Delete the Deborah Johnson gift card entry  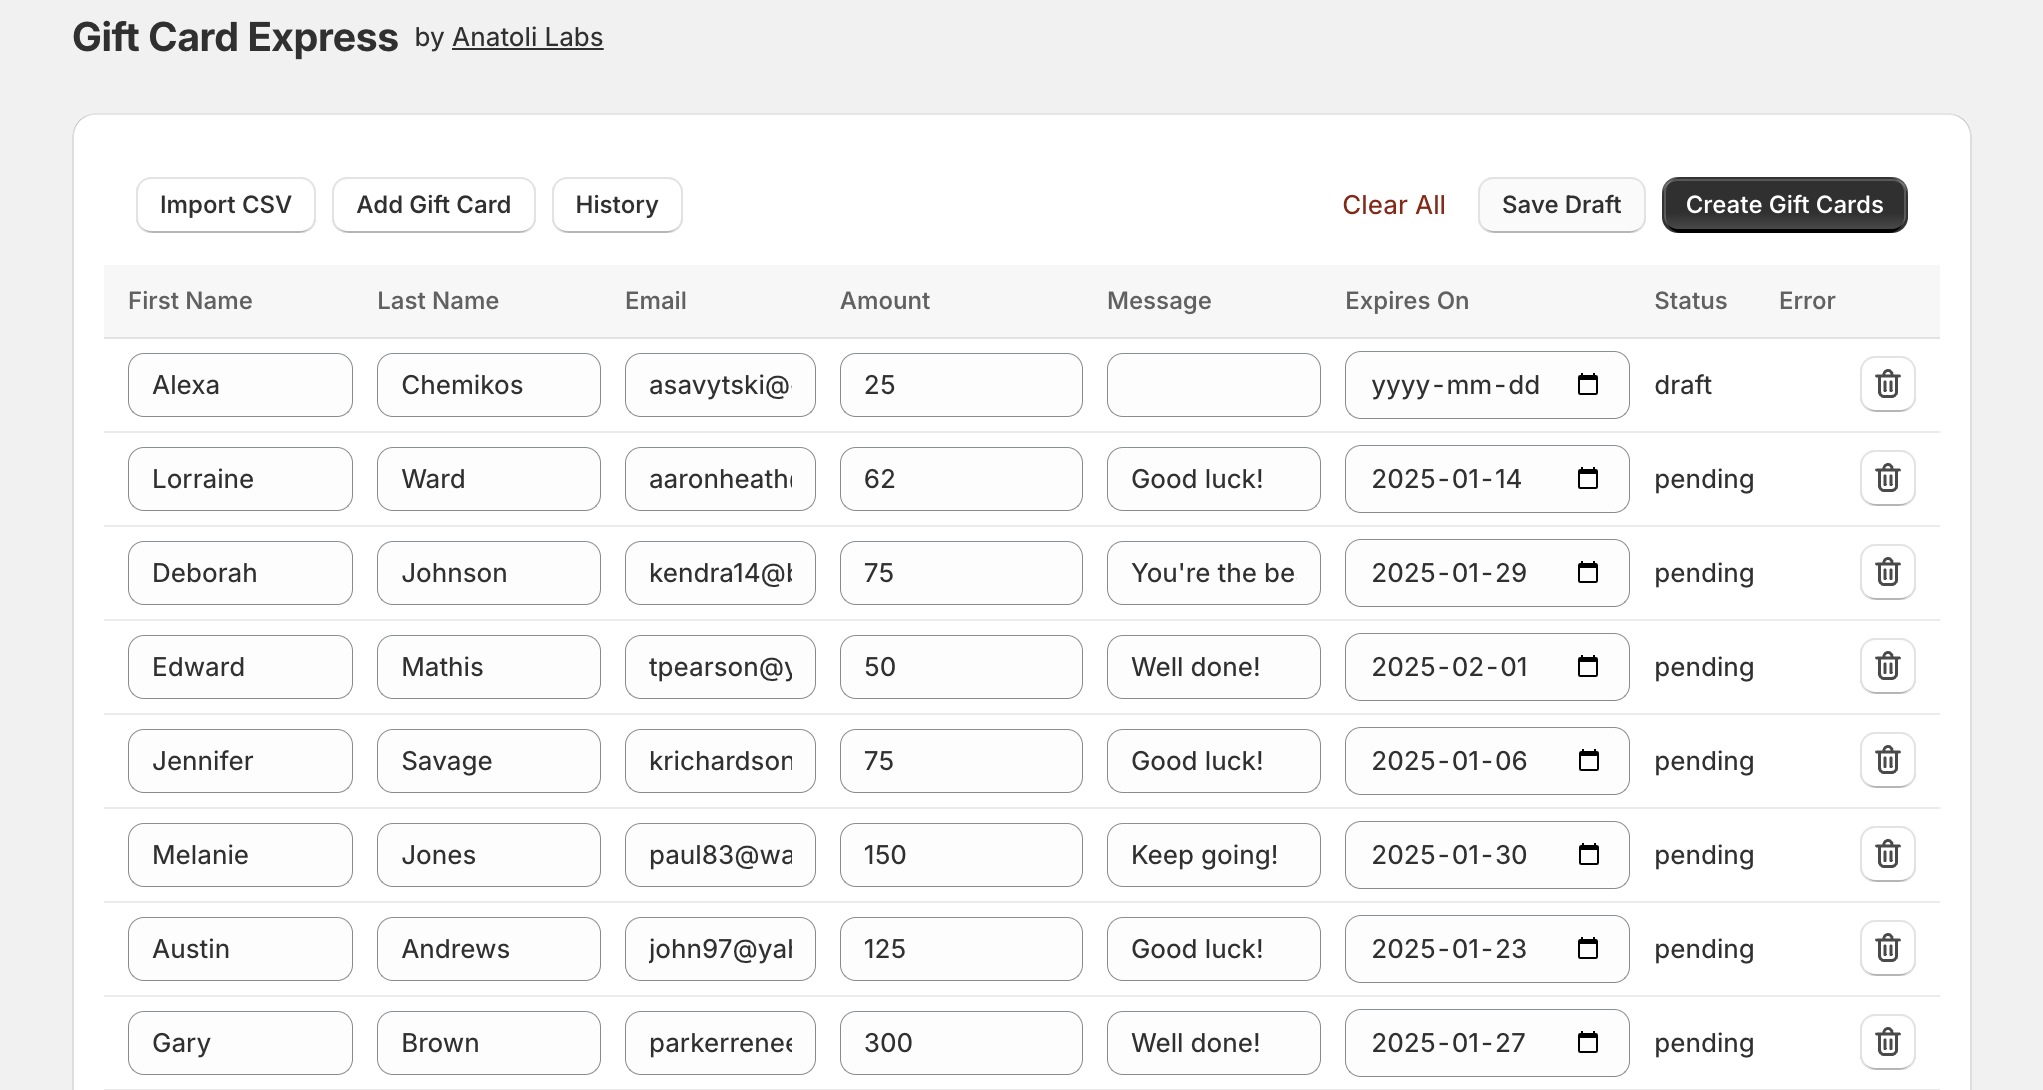1888,572
